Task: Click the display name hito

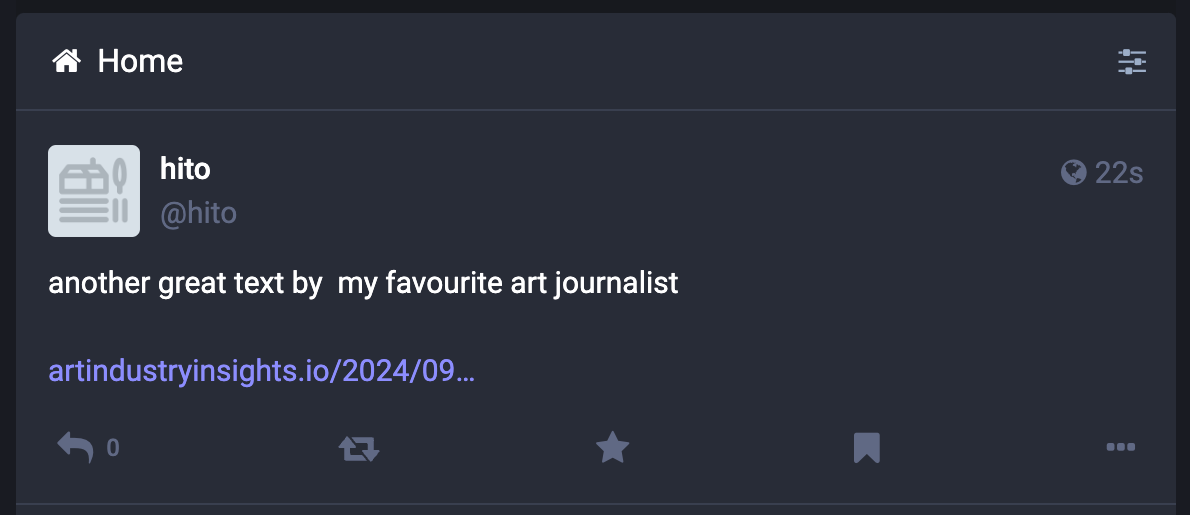Action: pyautogui.click(x=185, y=169)
